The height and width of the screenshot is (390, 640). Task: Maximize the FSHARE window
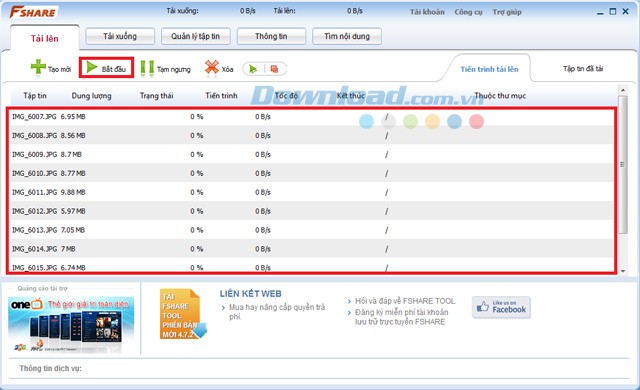(613, 12)
